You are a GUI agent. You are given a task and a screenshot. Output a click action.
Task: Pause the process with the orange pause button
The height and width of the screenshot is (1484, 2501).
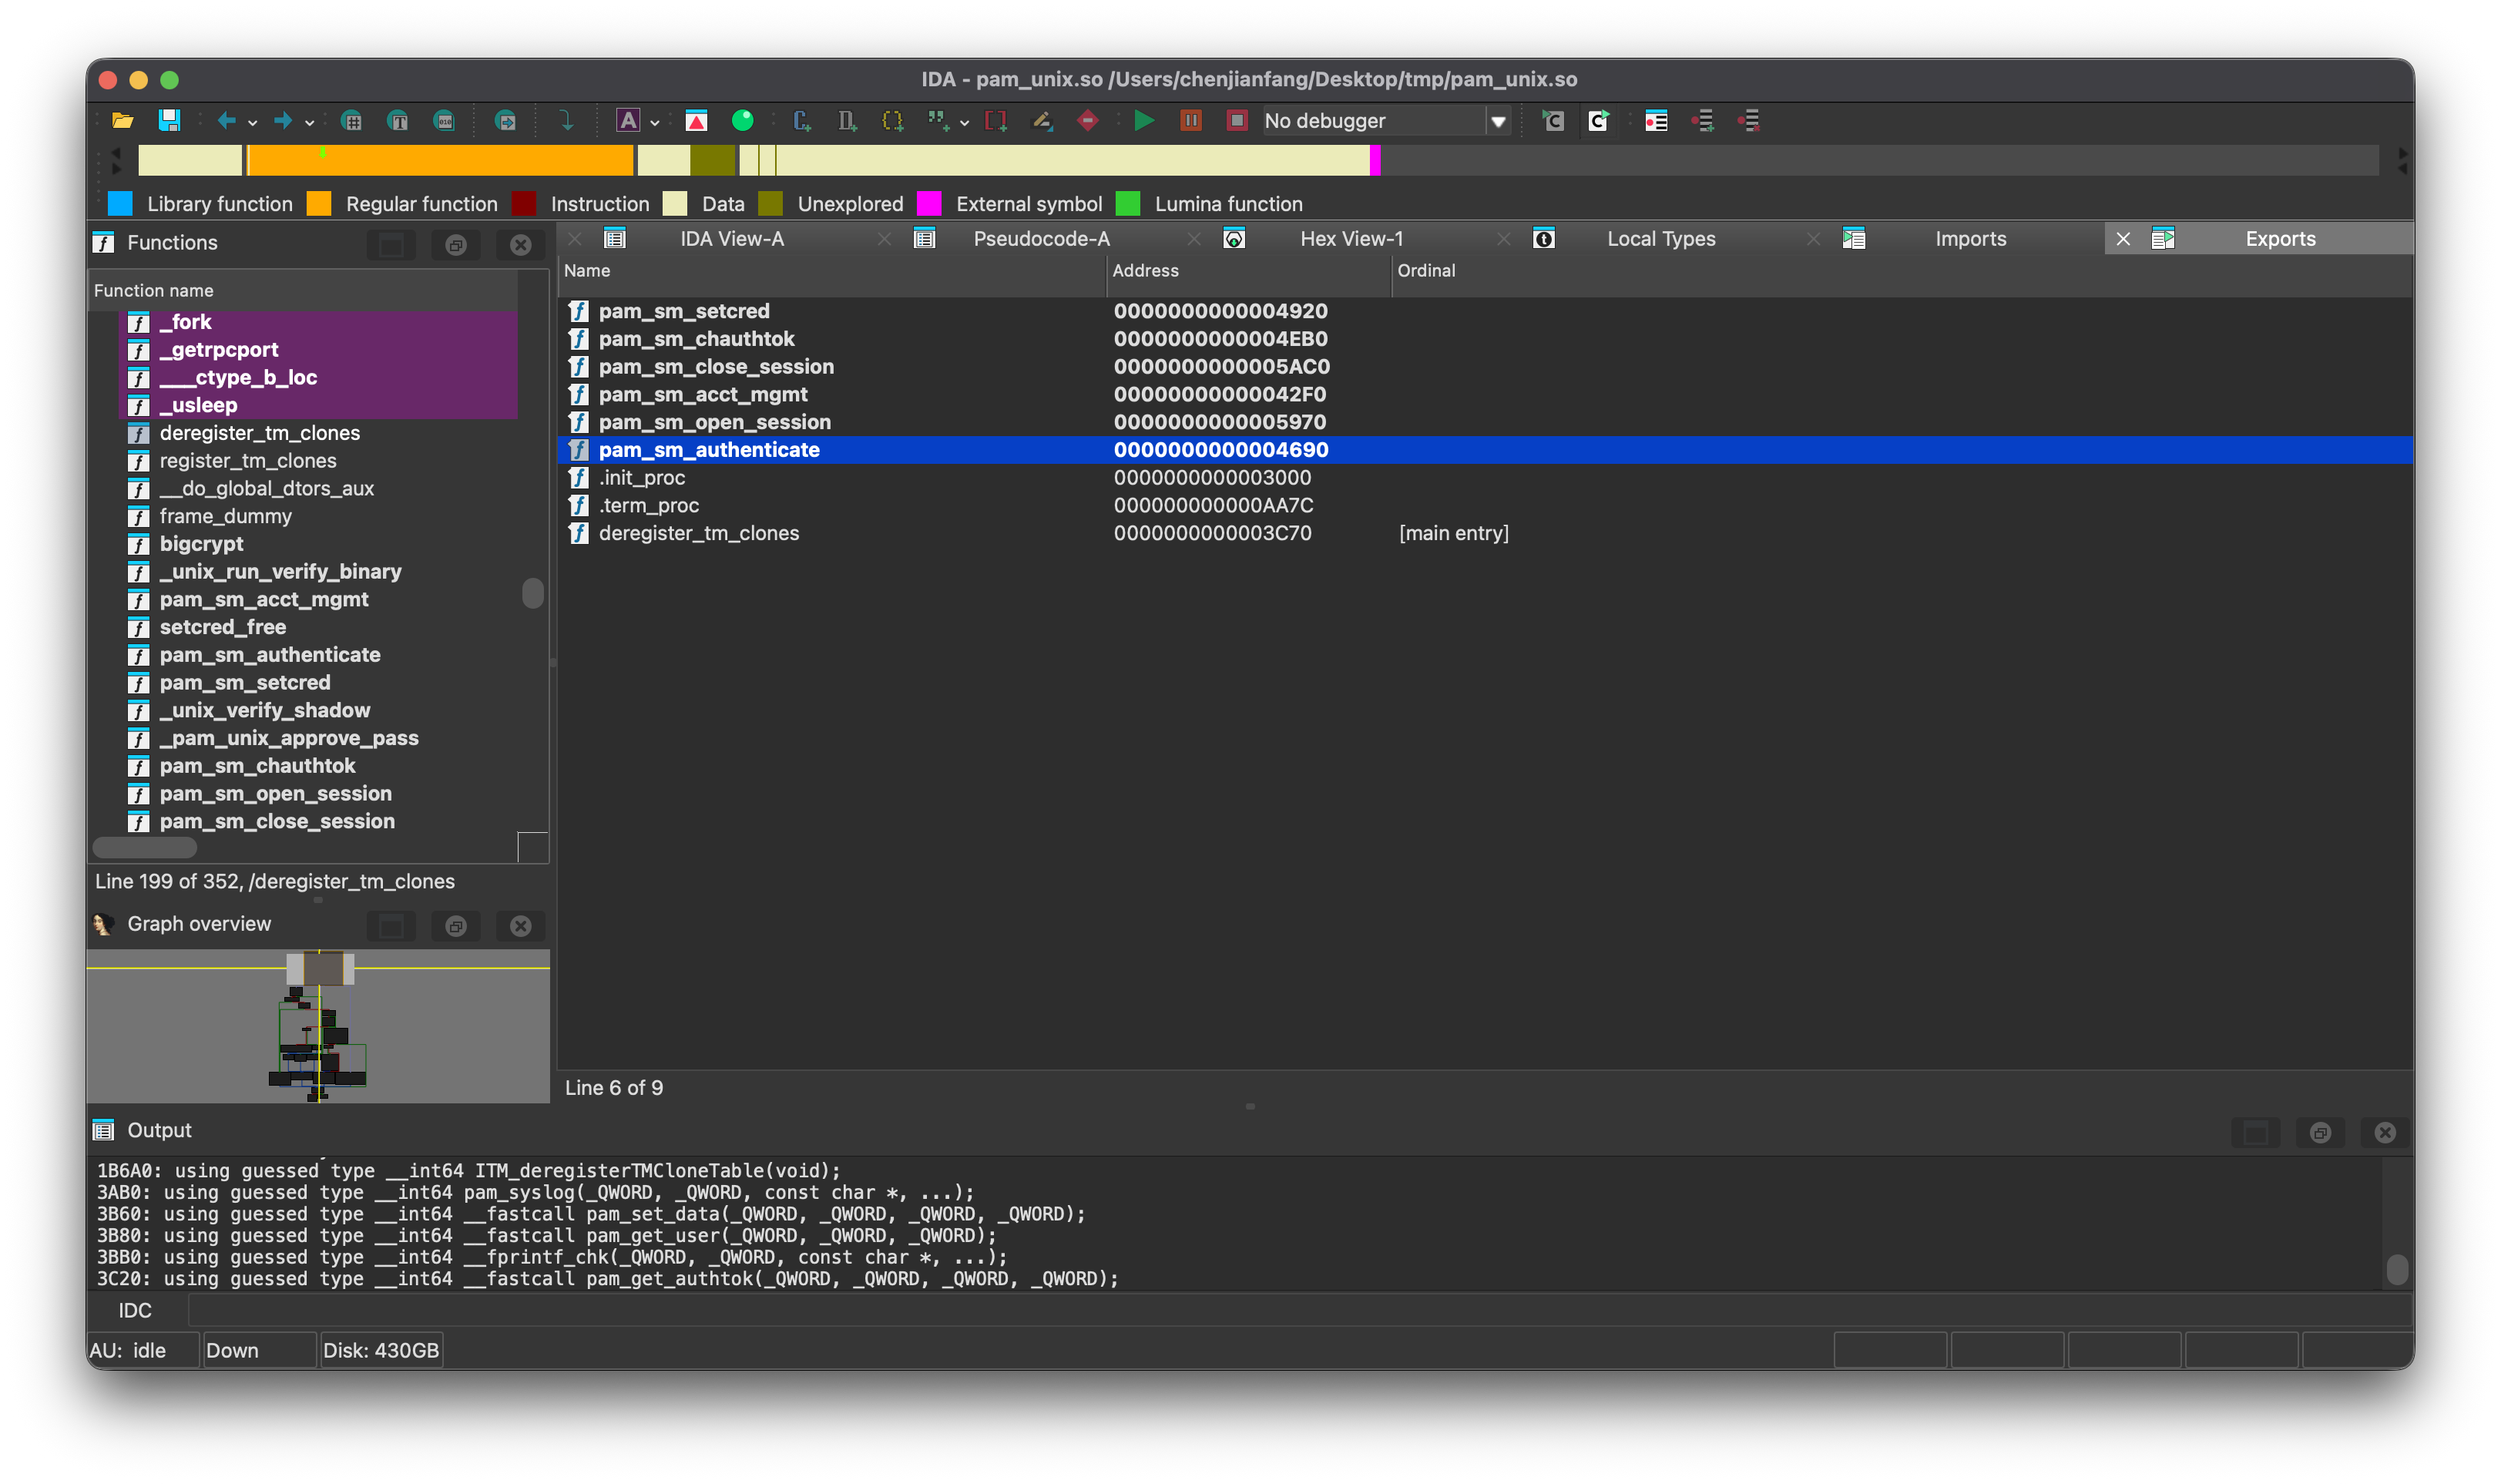click(1191, 121)
